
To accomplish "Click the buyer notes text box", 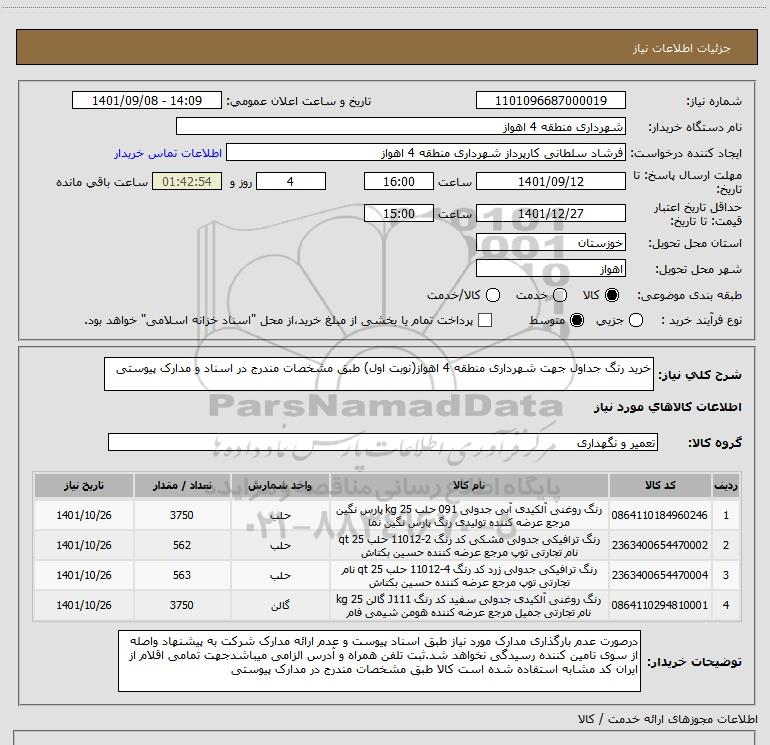I will click(379, 661).
